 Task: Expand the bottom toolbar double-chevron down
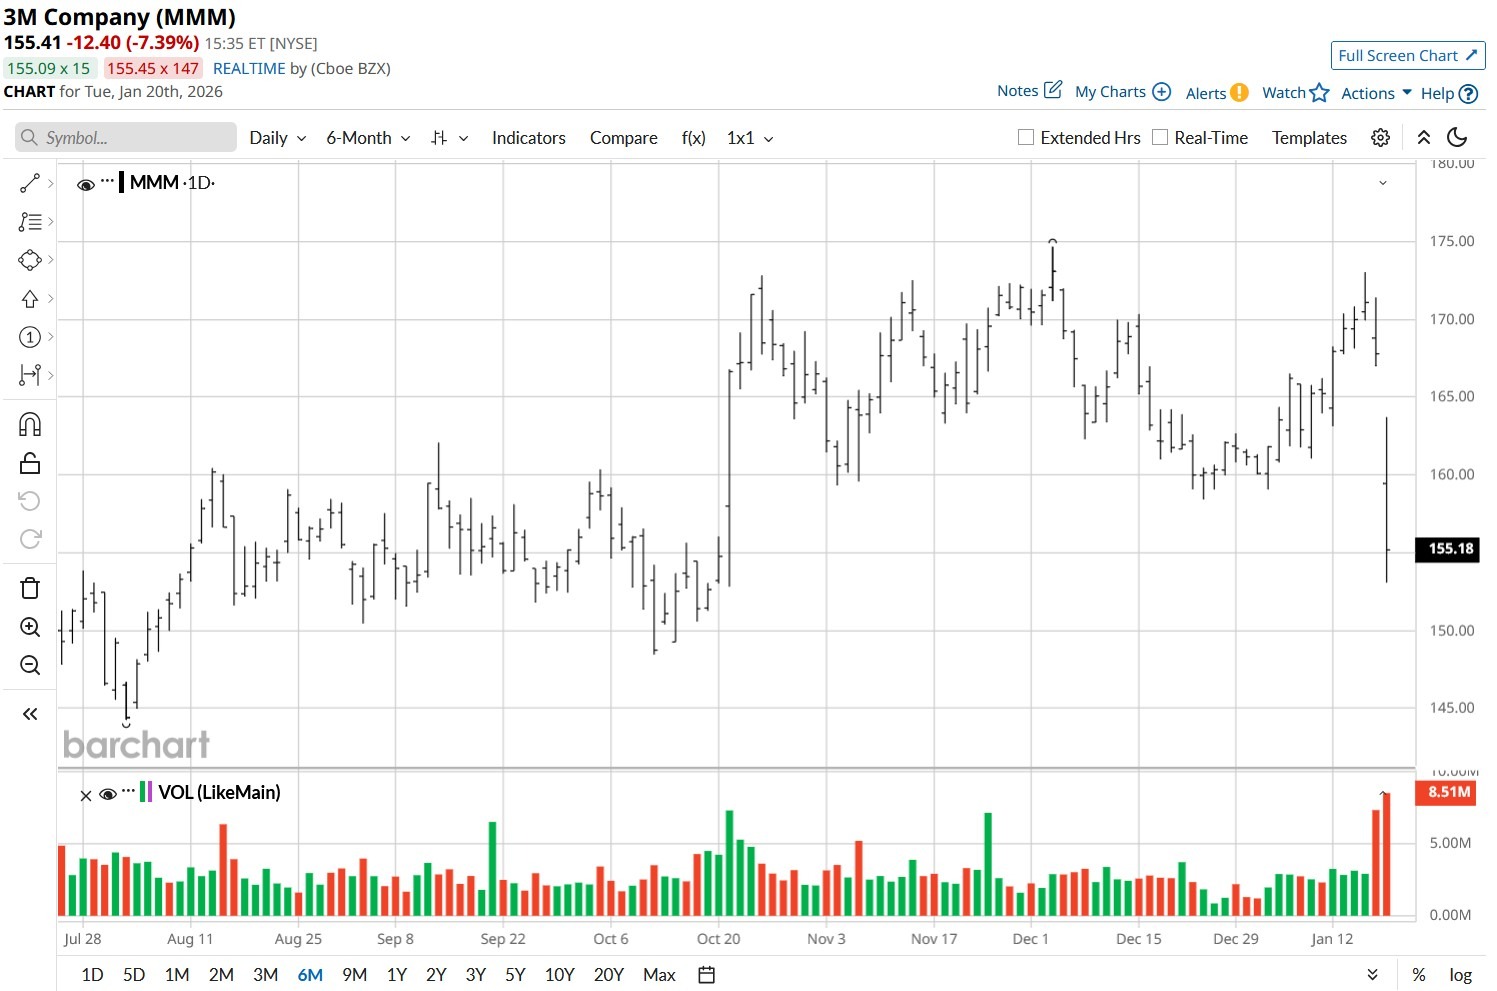point(1373,975)
